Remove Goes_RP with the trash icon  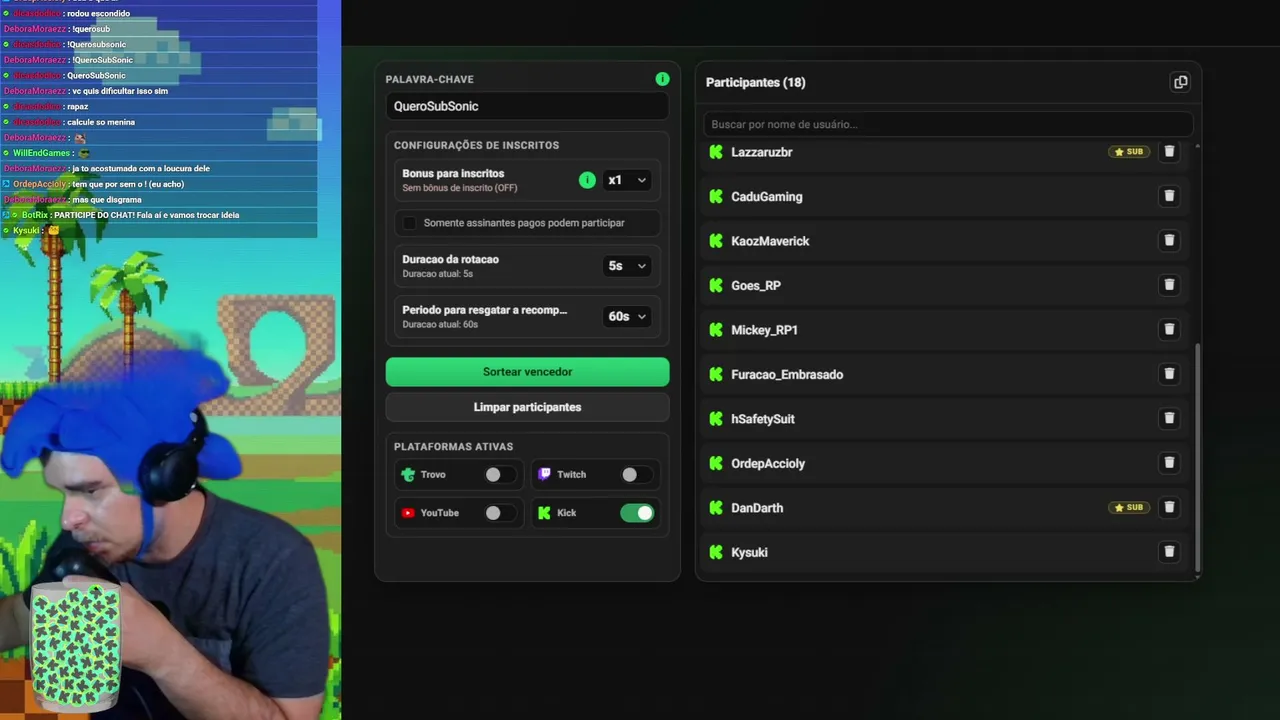click(x=1169, y=285)
